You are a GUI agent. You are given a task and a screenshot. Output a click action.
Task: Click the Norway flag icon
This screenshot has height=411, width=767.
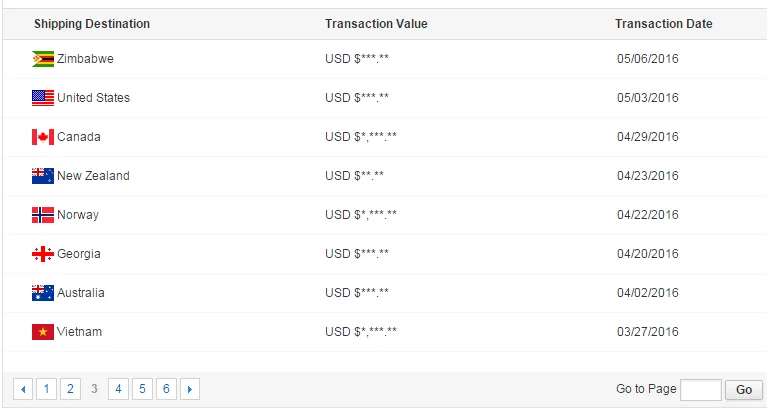pos(43,215)
